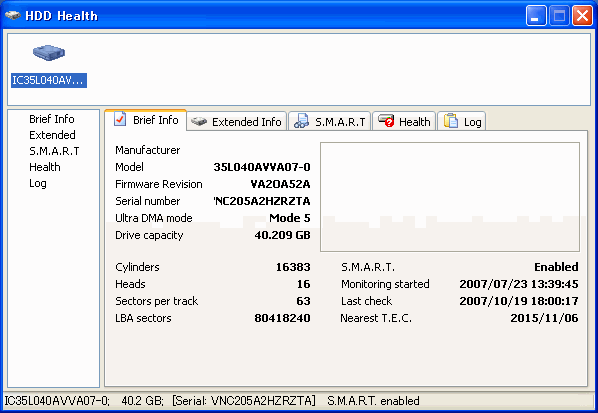Click status bar serial VNC205A2HZRZTA
The width and height of the screenshot is (598, 413).
pyautogui.click(x=244, y=401)
